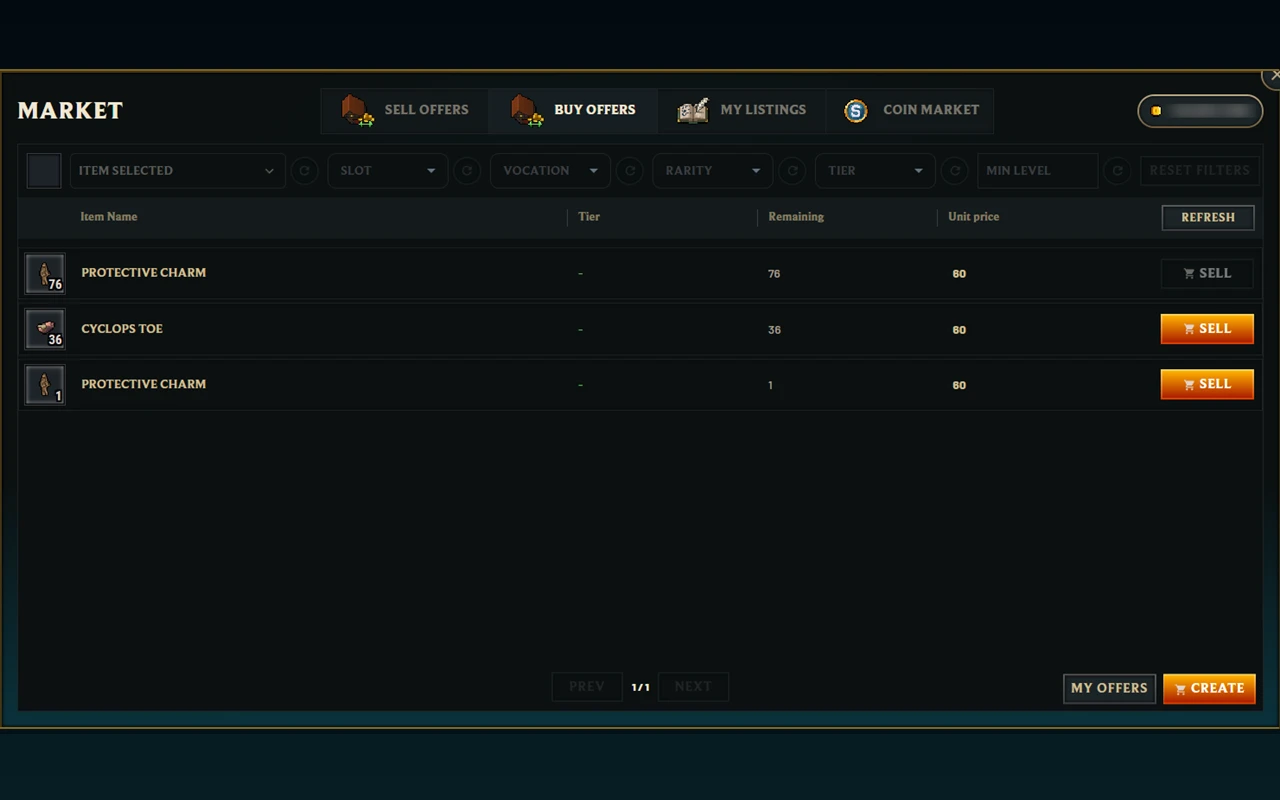Reset the Min Level filter icon
The image size is (1280, 800).
tap(1117, 171)
